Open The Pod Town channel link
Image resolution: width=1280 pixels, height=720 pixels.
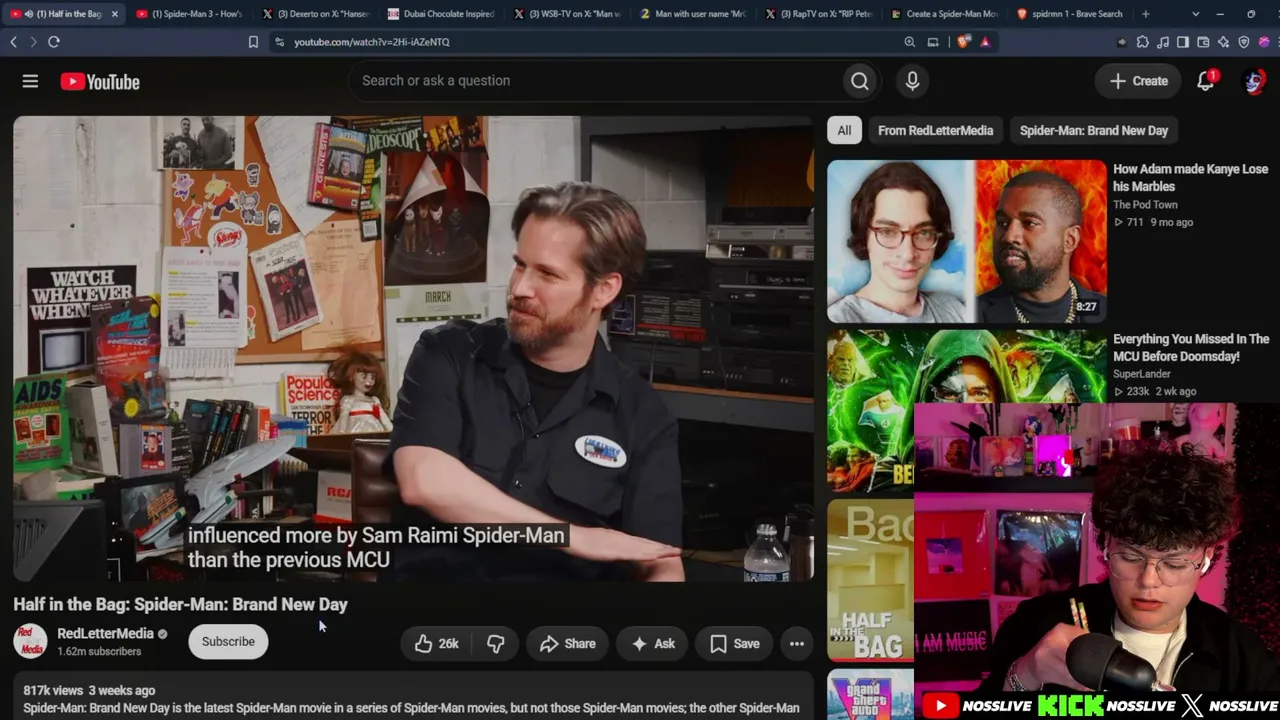tap(1145, 205)
